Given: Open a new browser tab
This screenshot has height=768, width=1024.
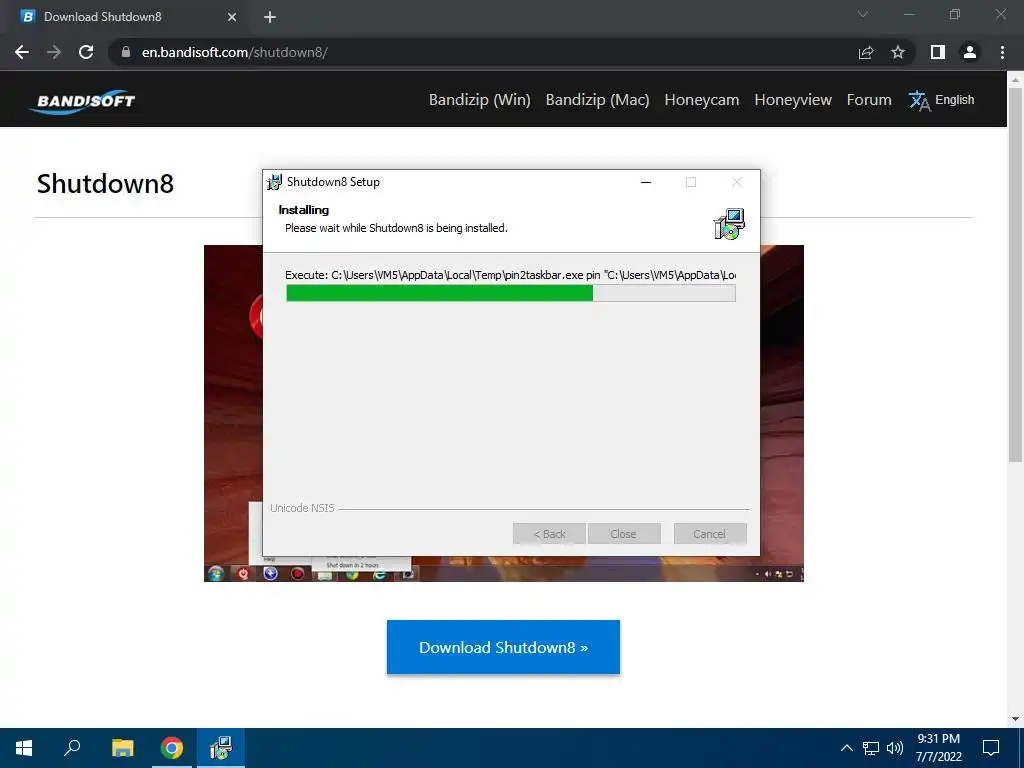Looking at the screenshot, I should tap(270, 17).
